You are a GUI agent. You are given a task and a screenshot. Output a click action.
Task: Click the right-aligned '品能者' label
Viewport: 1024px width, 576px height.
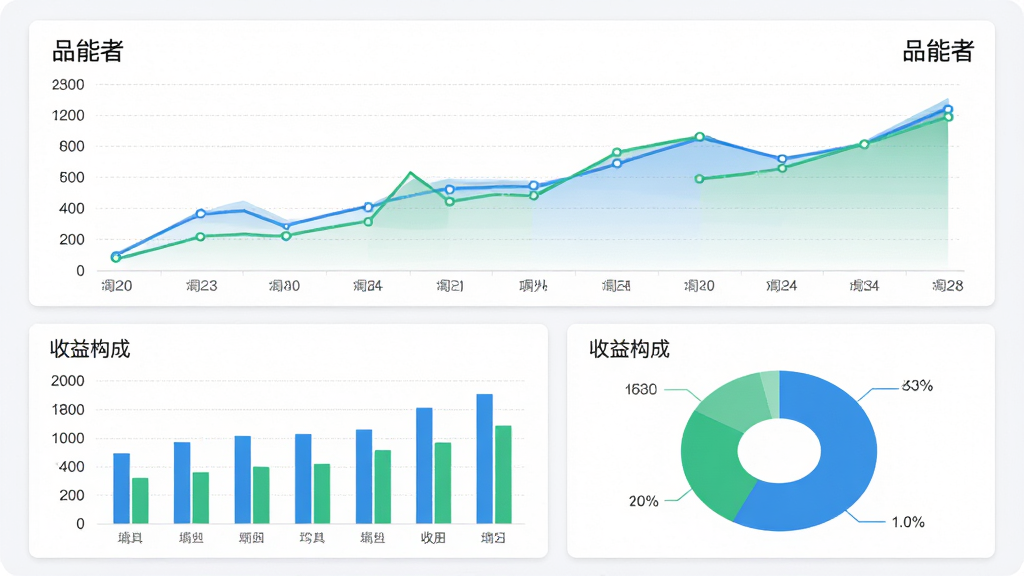(938, 51)
